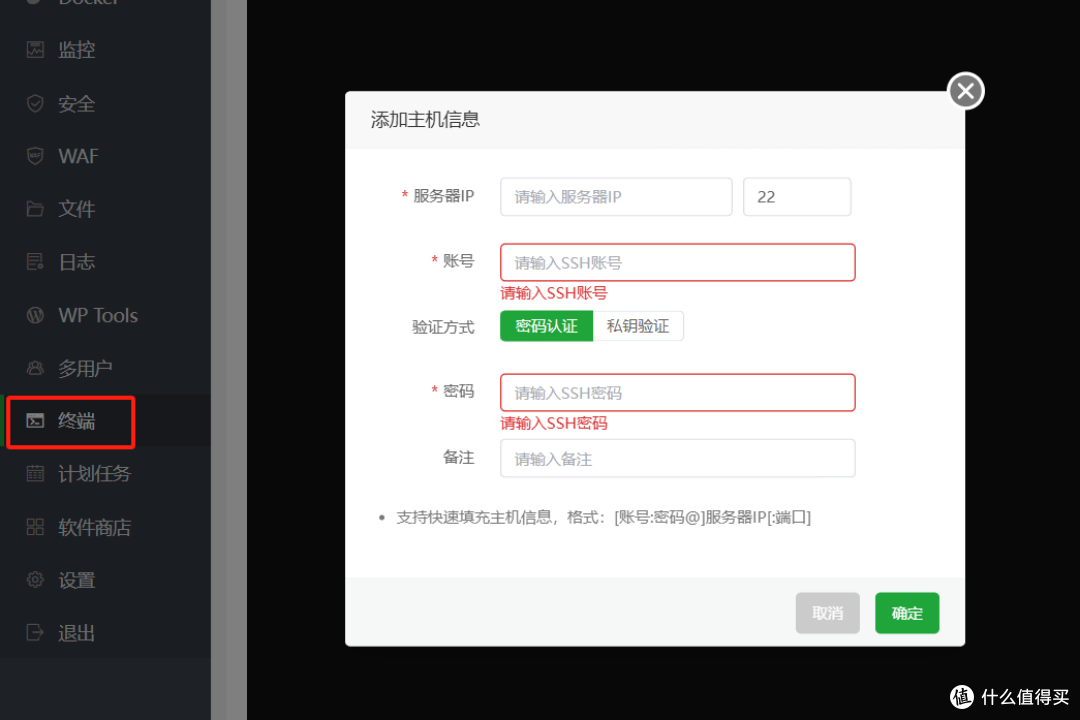Screen dimensions: 1080x720
Task: Open the 文件 menu entry
Action: [x=105, y=209]
